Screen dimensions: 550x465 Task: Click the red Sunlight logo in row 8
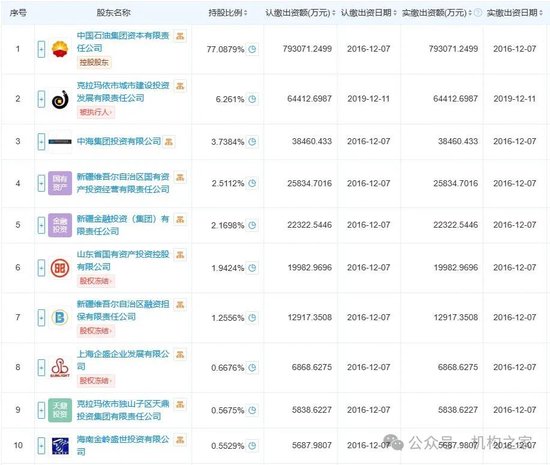click(60, 368)
